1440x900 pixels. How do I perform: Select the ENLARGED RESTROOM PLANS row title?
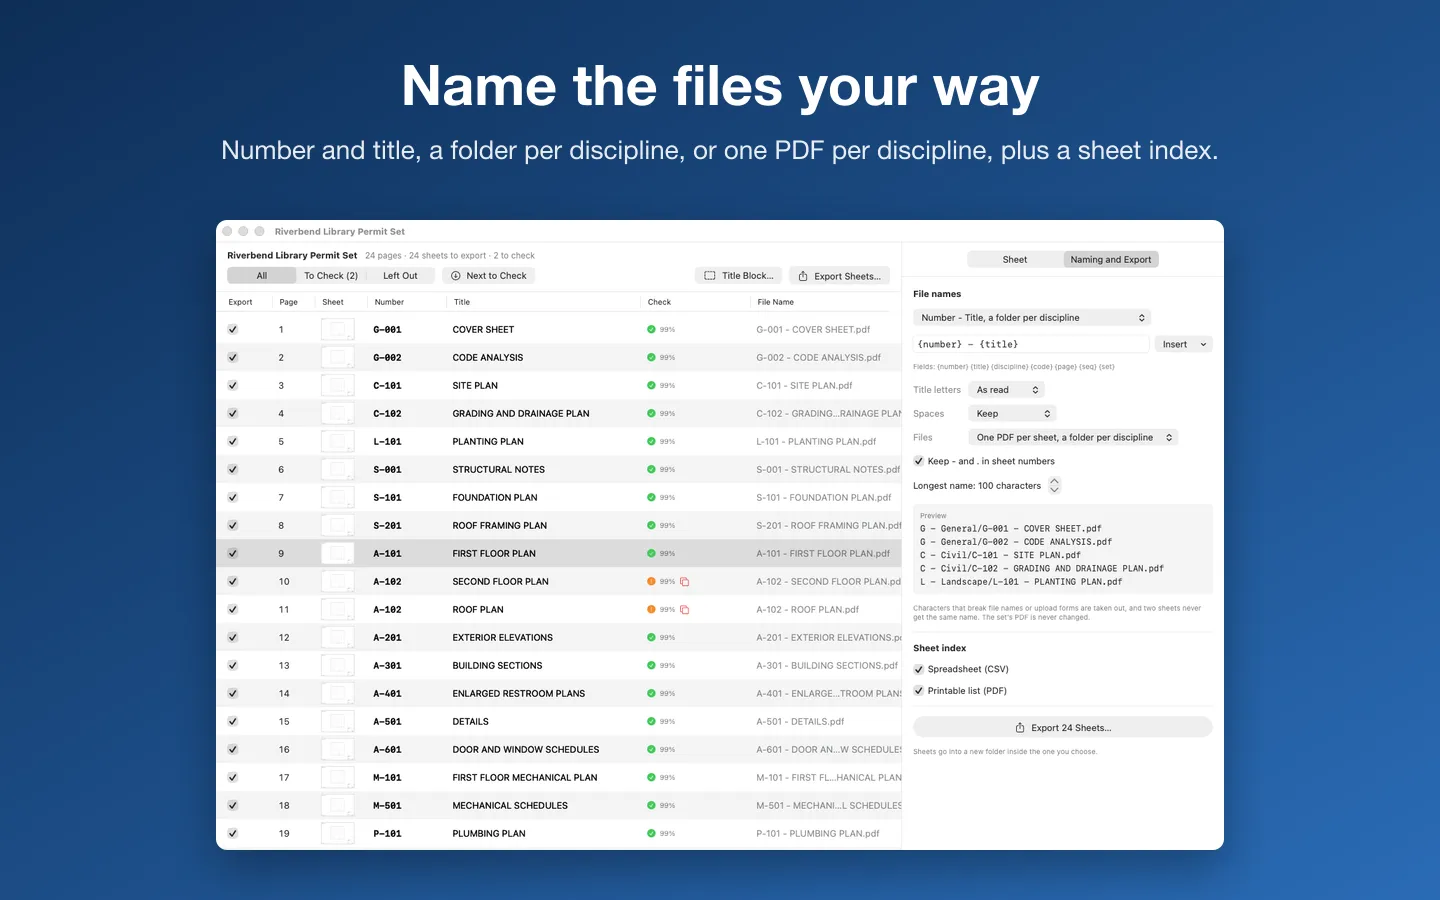tap(519, 693)
